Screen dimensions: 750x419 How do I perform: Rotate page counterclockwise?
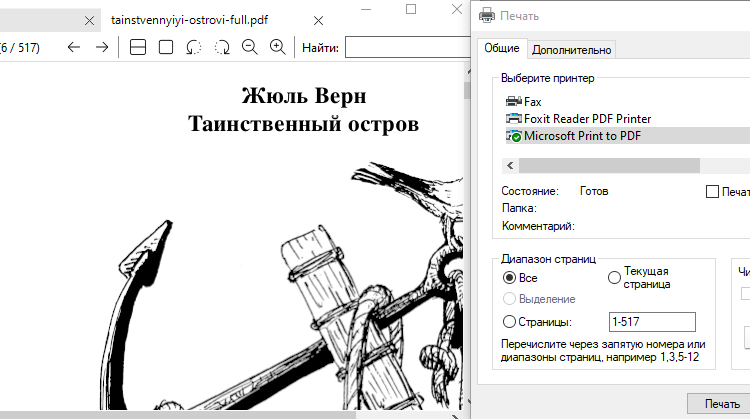(194, 47)
